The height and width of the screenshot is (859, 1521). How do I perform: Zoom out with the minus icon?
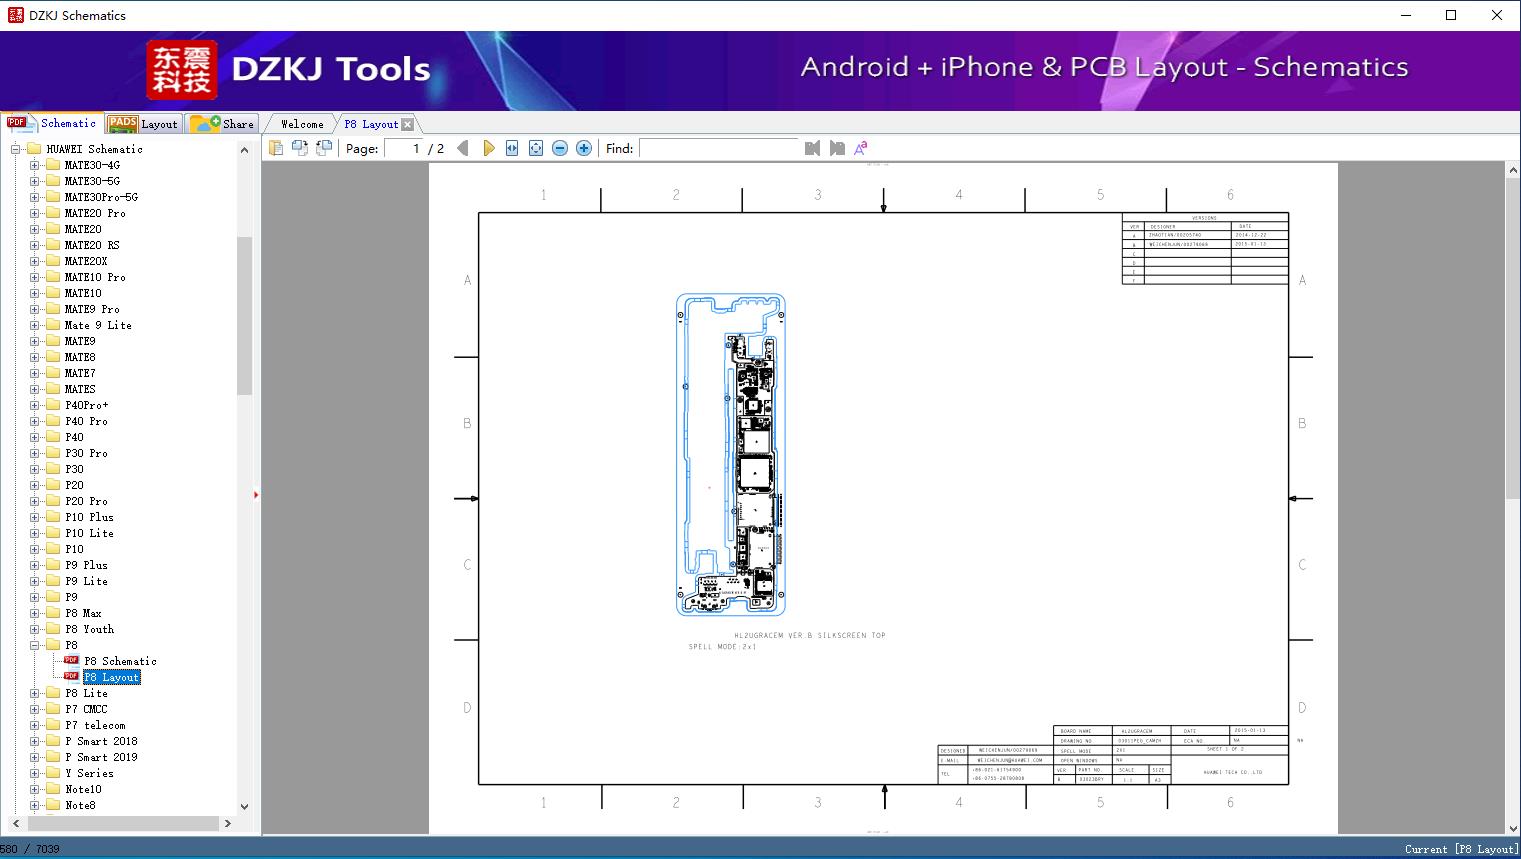(560, 148)
